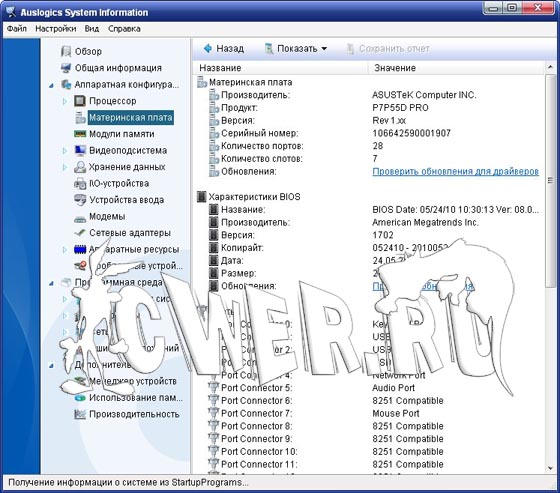Collapse the Программная среда tree node
Image resolution: width=560 pixels, height=493 pixels.
click(51, 283)
